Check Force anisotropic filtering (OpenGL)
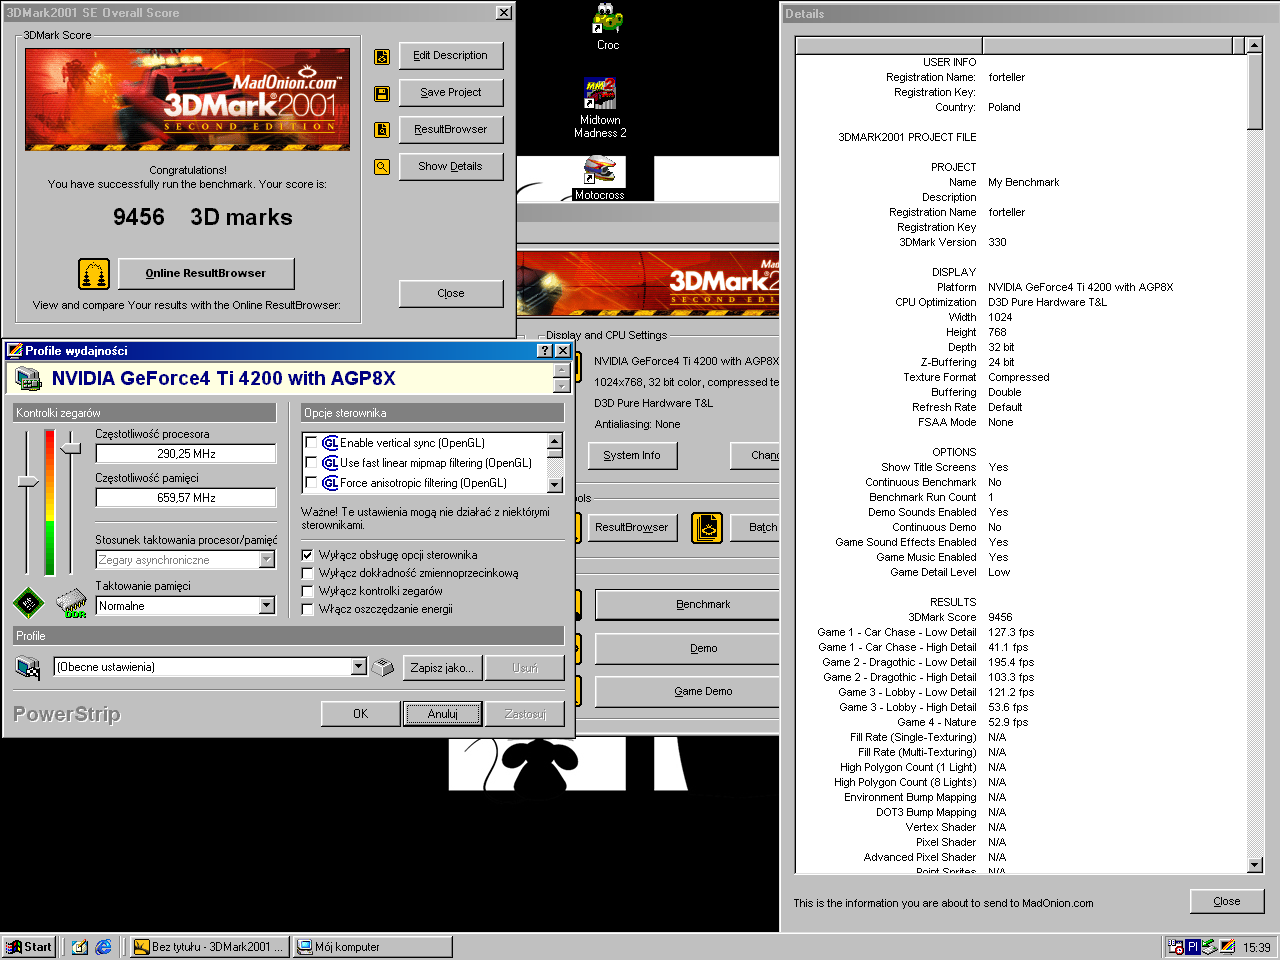Screen dimensions: 1280x960 point(311,483)
